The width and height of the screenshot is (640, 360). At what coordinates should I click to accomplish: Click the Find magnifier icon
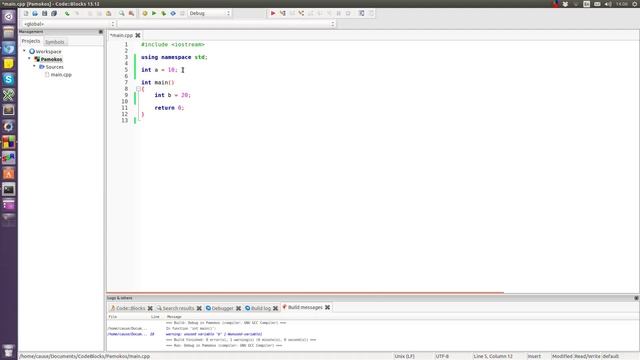click(122, 13)
